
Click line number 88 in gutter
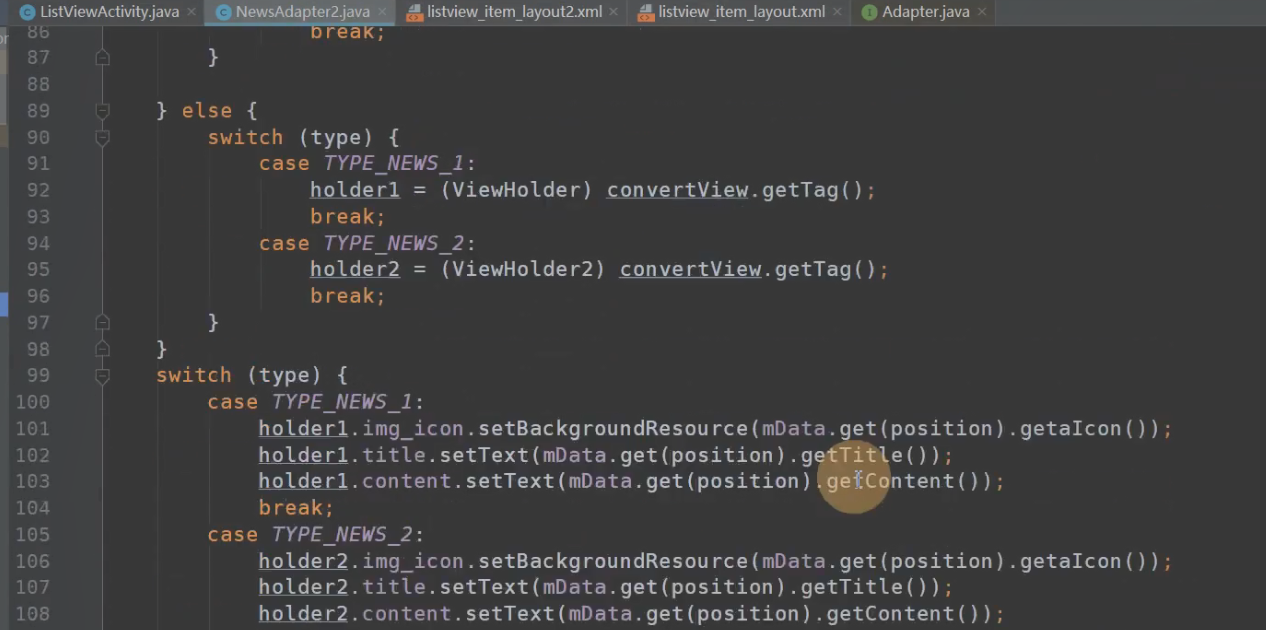point(38,84)
